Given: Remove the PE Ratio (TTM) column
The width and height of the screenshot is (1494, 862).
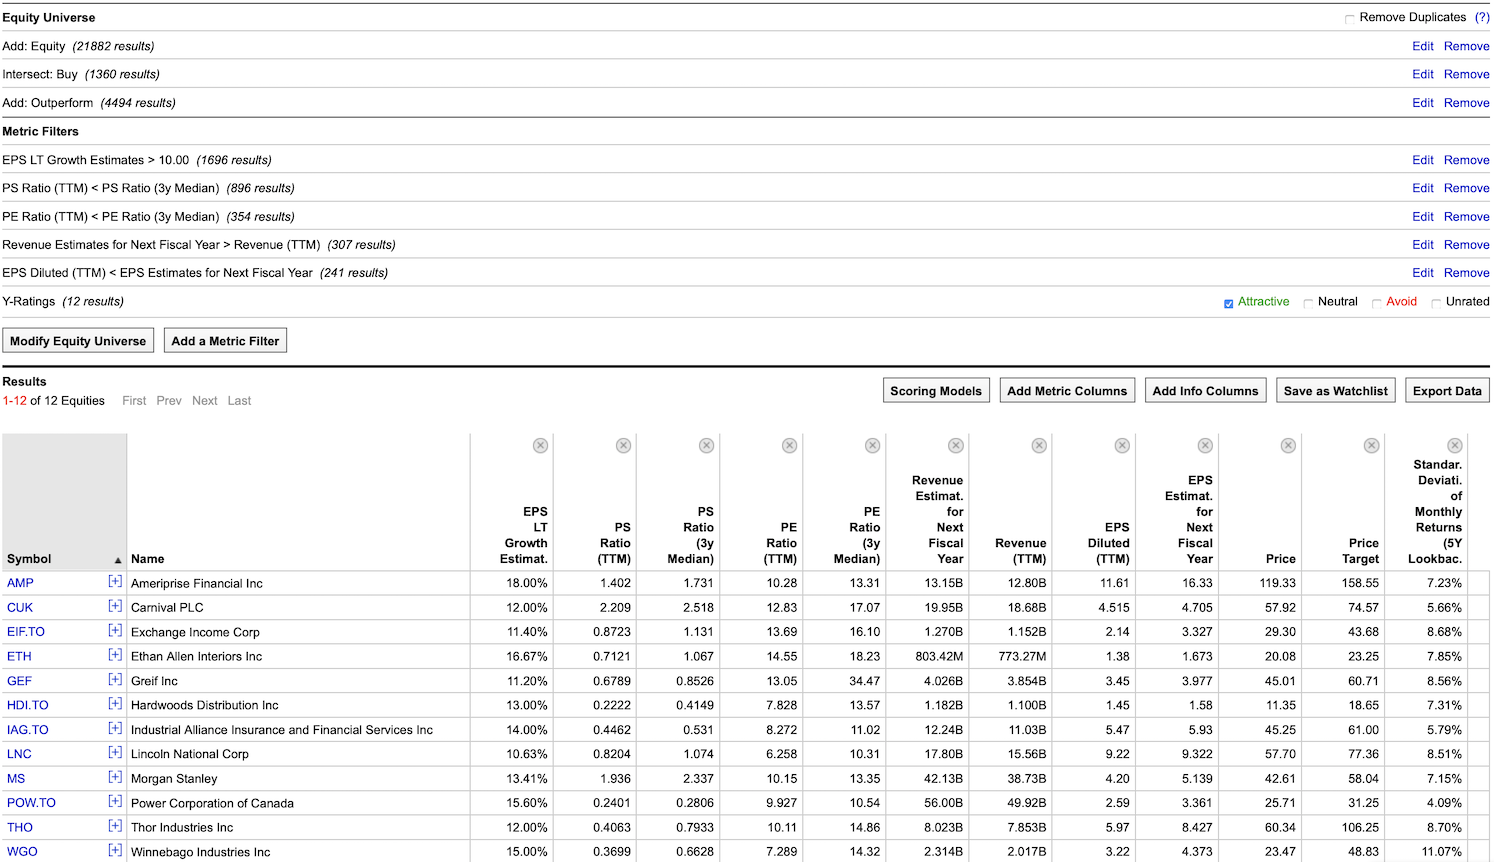Looking at the screenshot, I should 789,445.
